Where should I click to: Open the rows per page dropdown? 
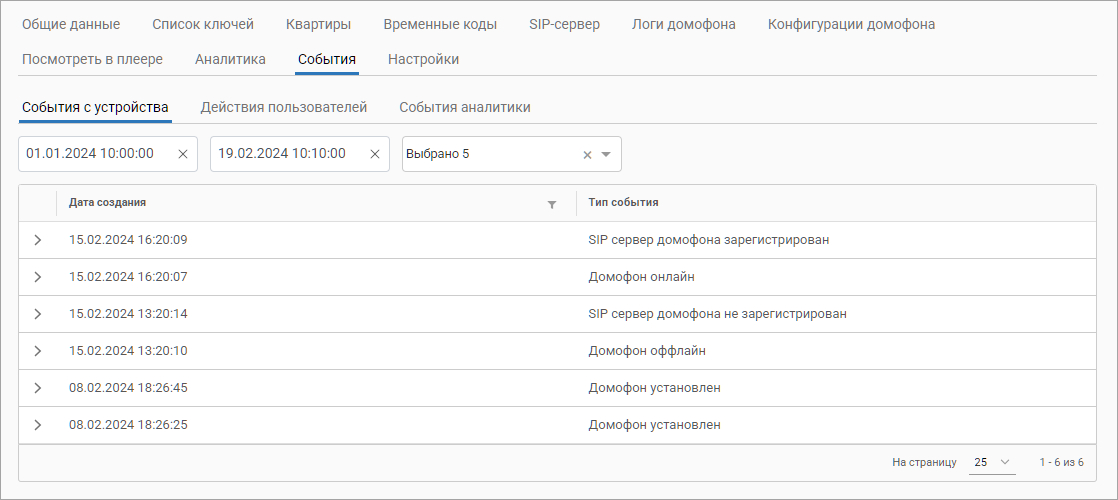[x=993, y=462]
